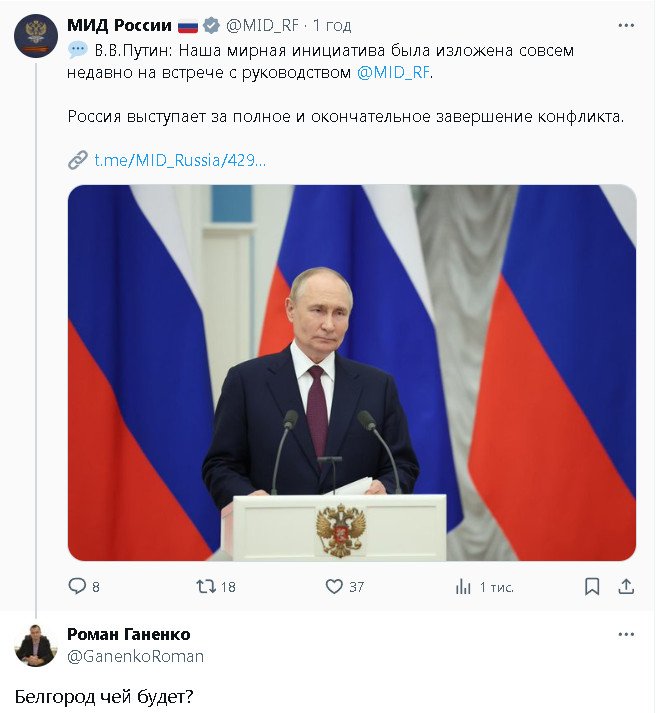The image size is (671, 713).
Task: Open the @MID_RF mention in tweet text
Action: [x=393, y=72]
